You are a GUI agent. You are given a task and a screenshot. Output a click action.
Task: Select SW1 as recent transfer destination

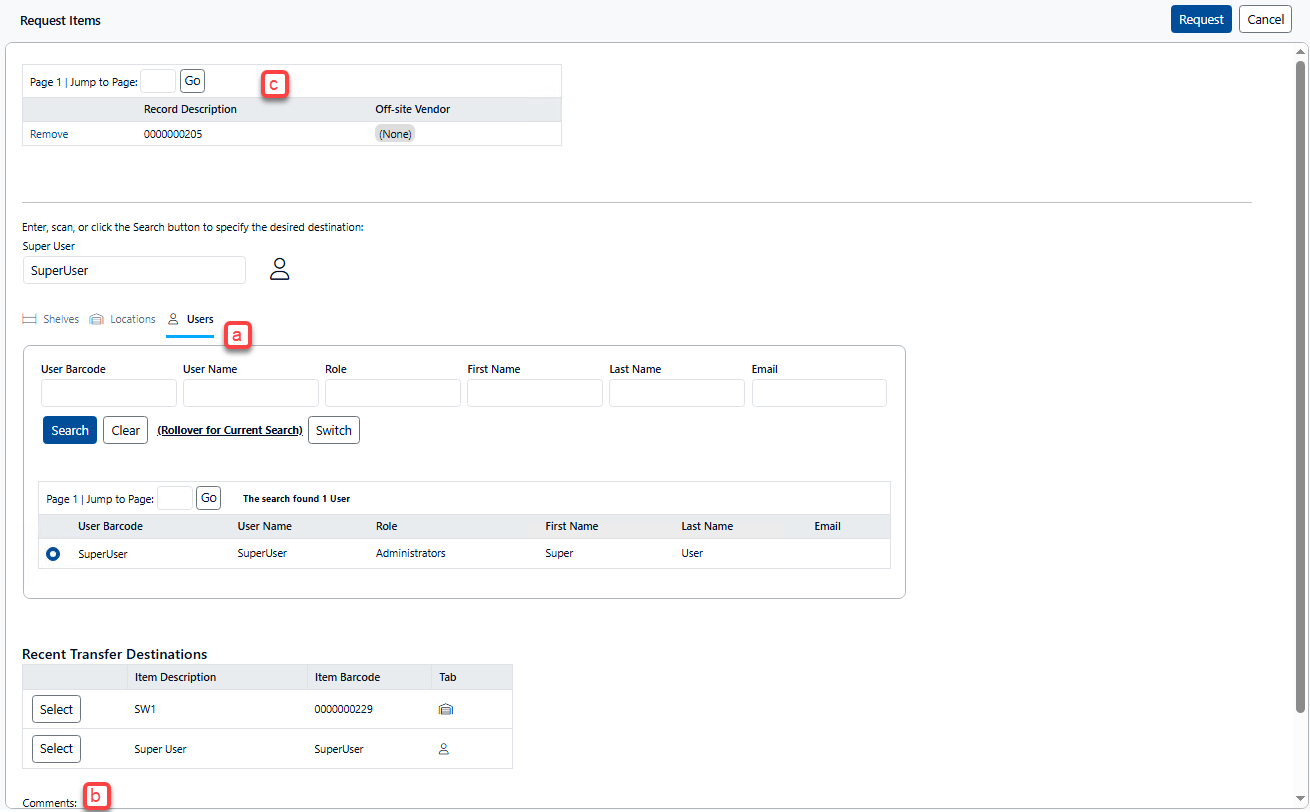click(56, 709)
